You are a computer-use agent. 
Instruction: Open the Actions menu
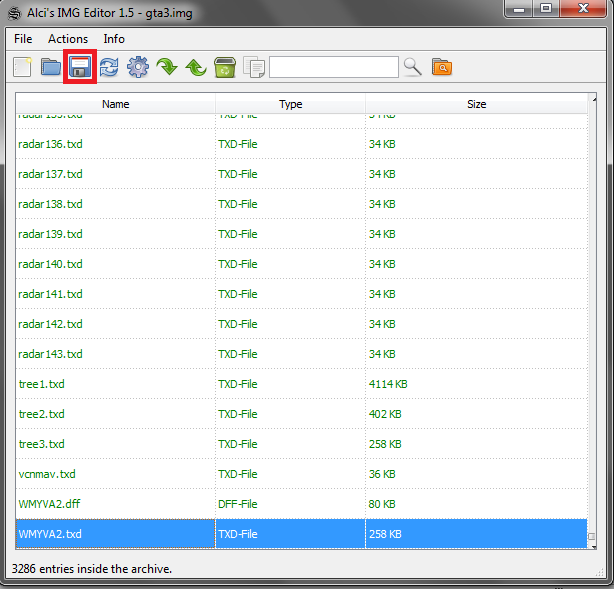68,39
